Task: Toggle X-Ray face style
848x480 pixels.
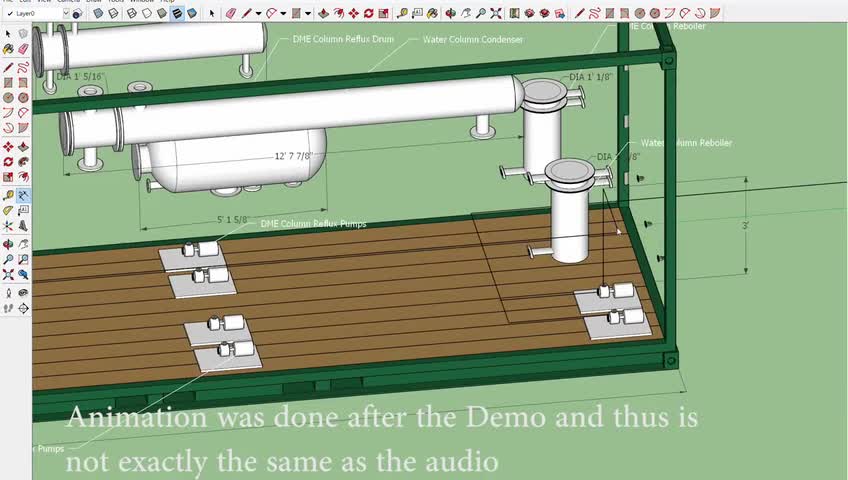Action: point(98,14)
